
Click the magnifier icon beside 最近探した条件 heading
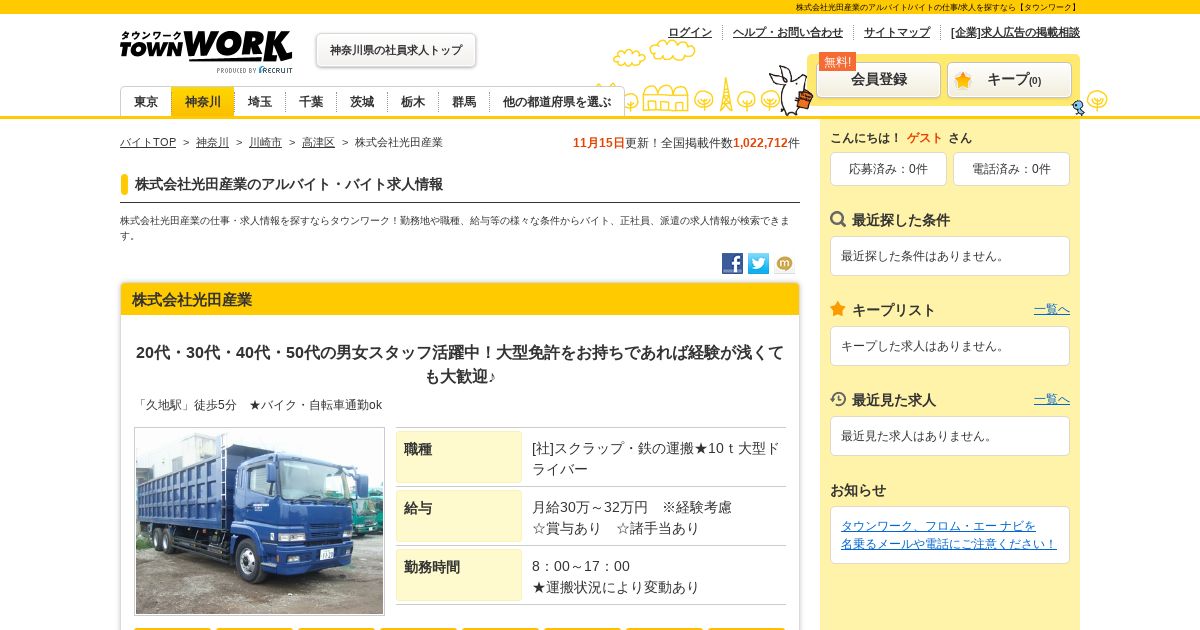[x=838, y=219]
